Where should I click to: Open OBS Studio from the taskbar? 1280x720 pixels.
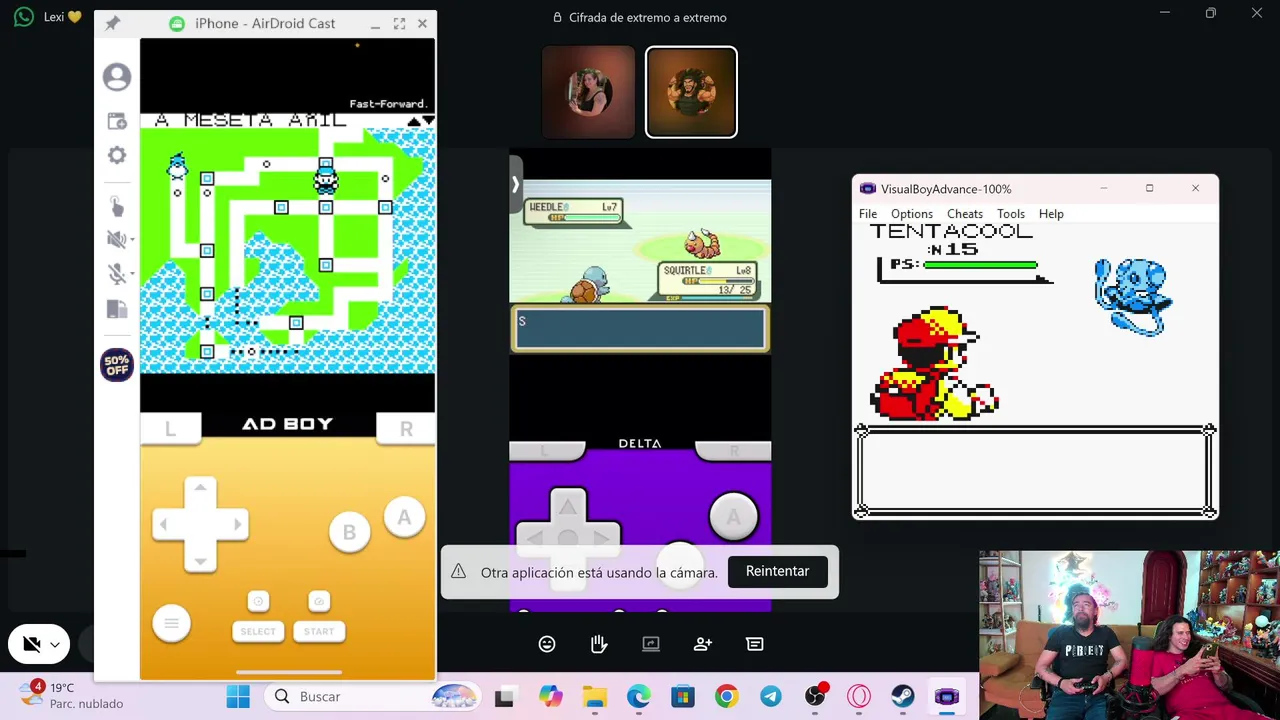tap(815, 697)
